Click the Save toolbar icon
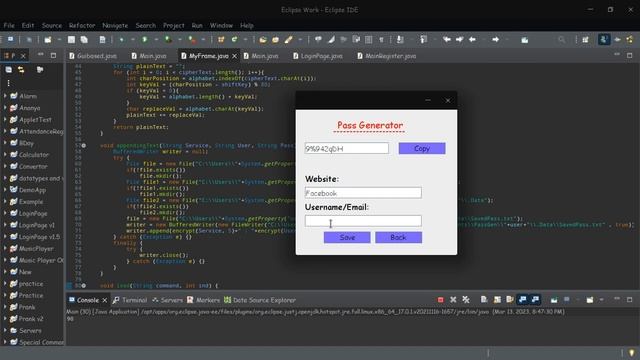Image resolution: width=640 pixels, height=360 pixels. 71,40
